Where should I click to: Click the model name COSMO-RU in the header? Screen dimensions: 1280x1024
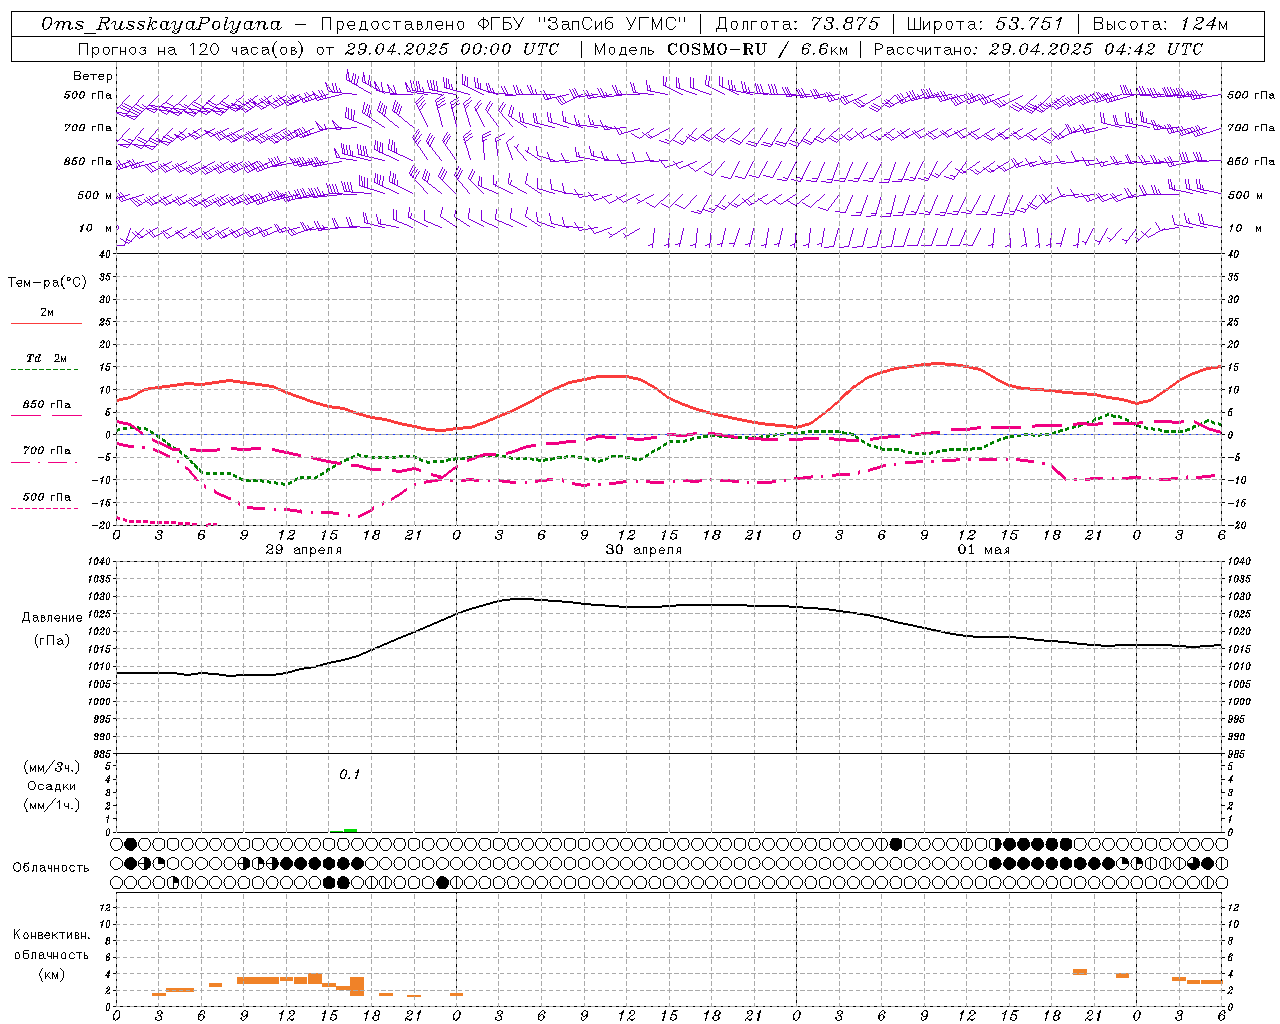coord(717,49)
